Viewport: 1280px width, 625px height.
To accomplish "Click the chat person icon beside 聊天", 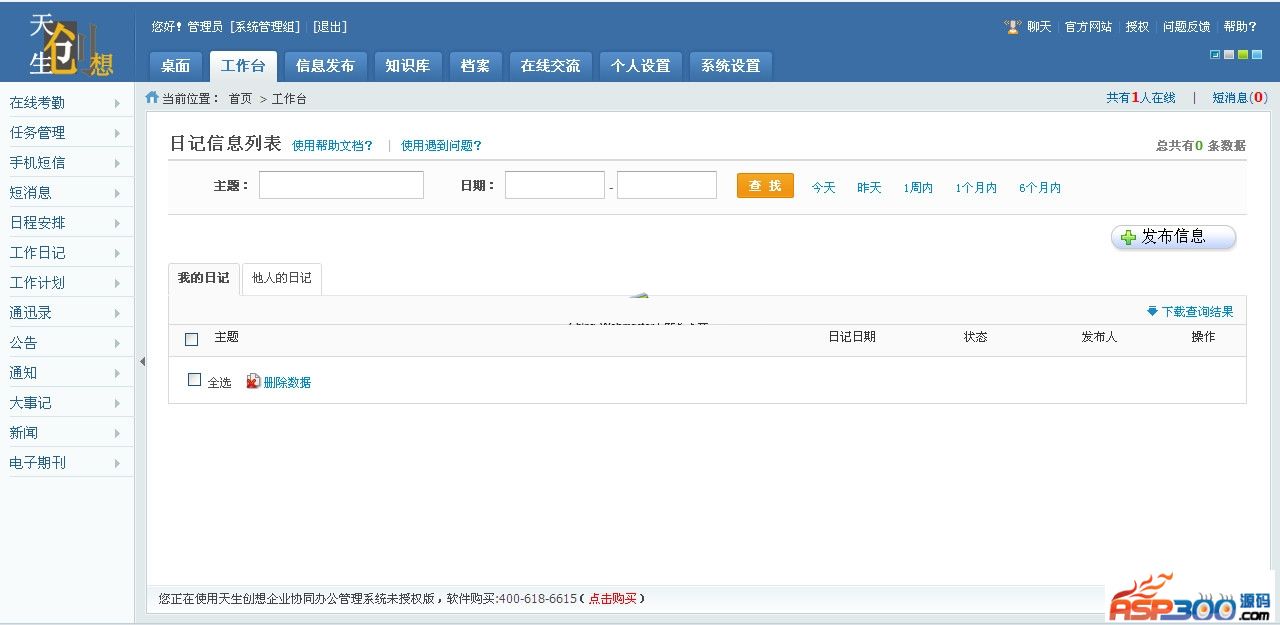I will tap(1013, 27).
